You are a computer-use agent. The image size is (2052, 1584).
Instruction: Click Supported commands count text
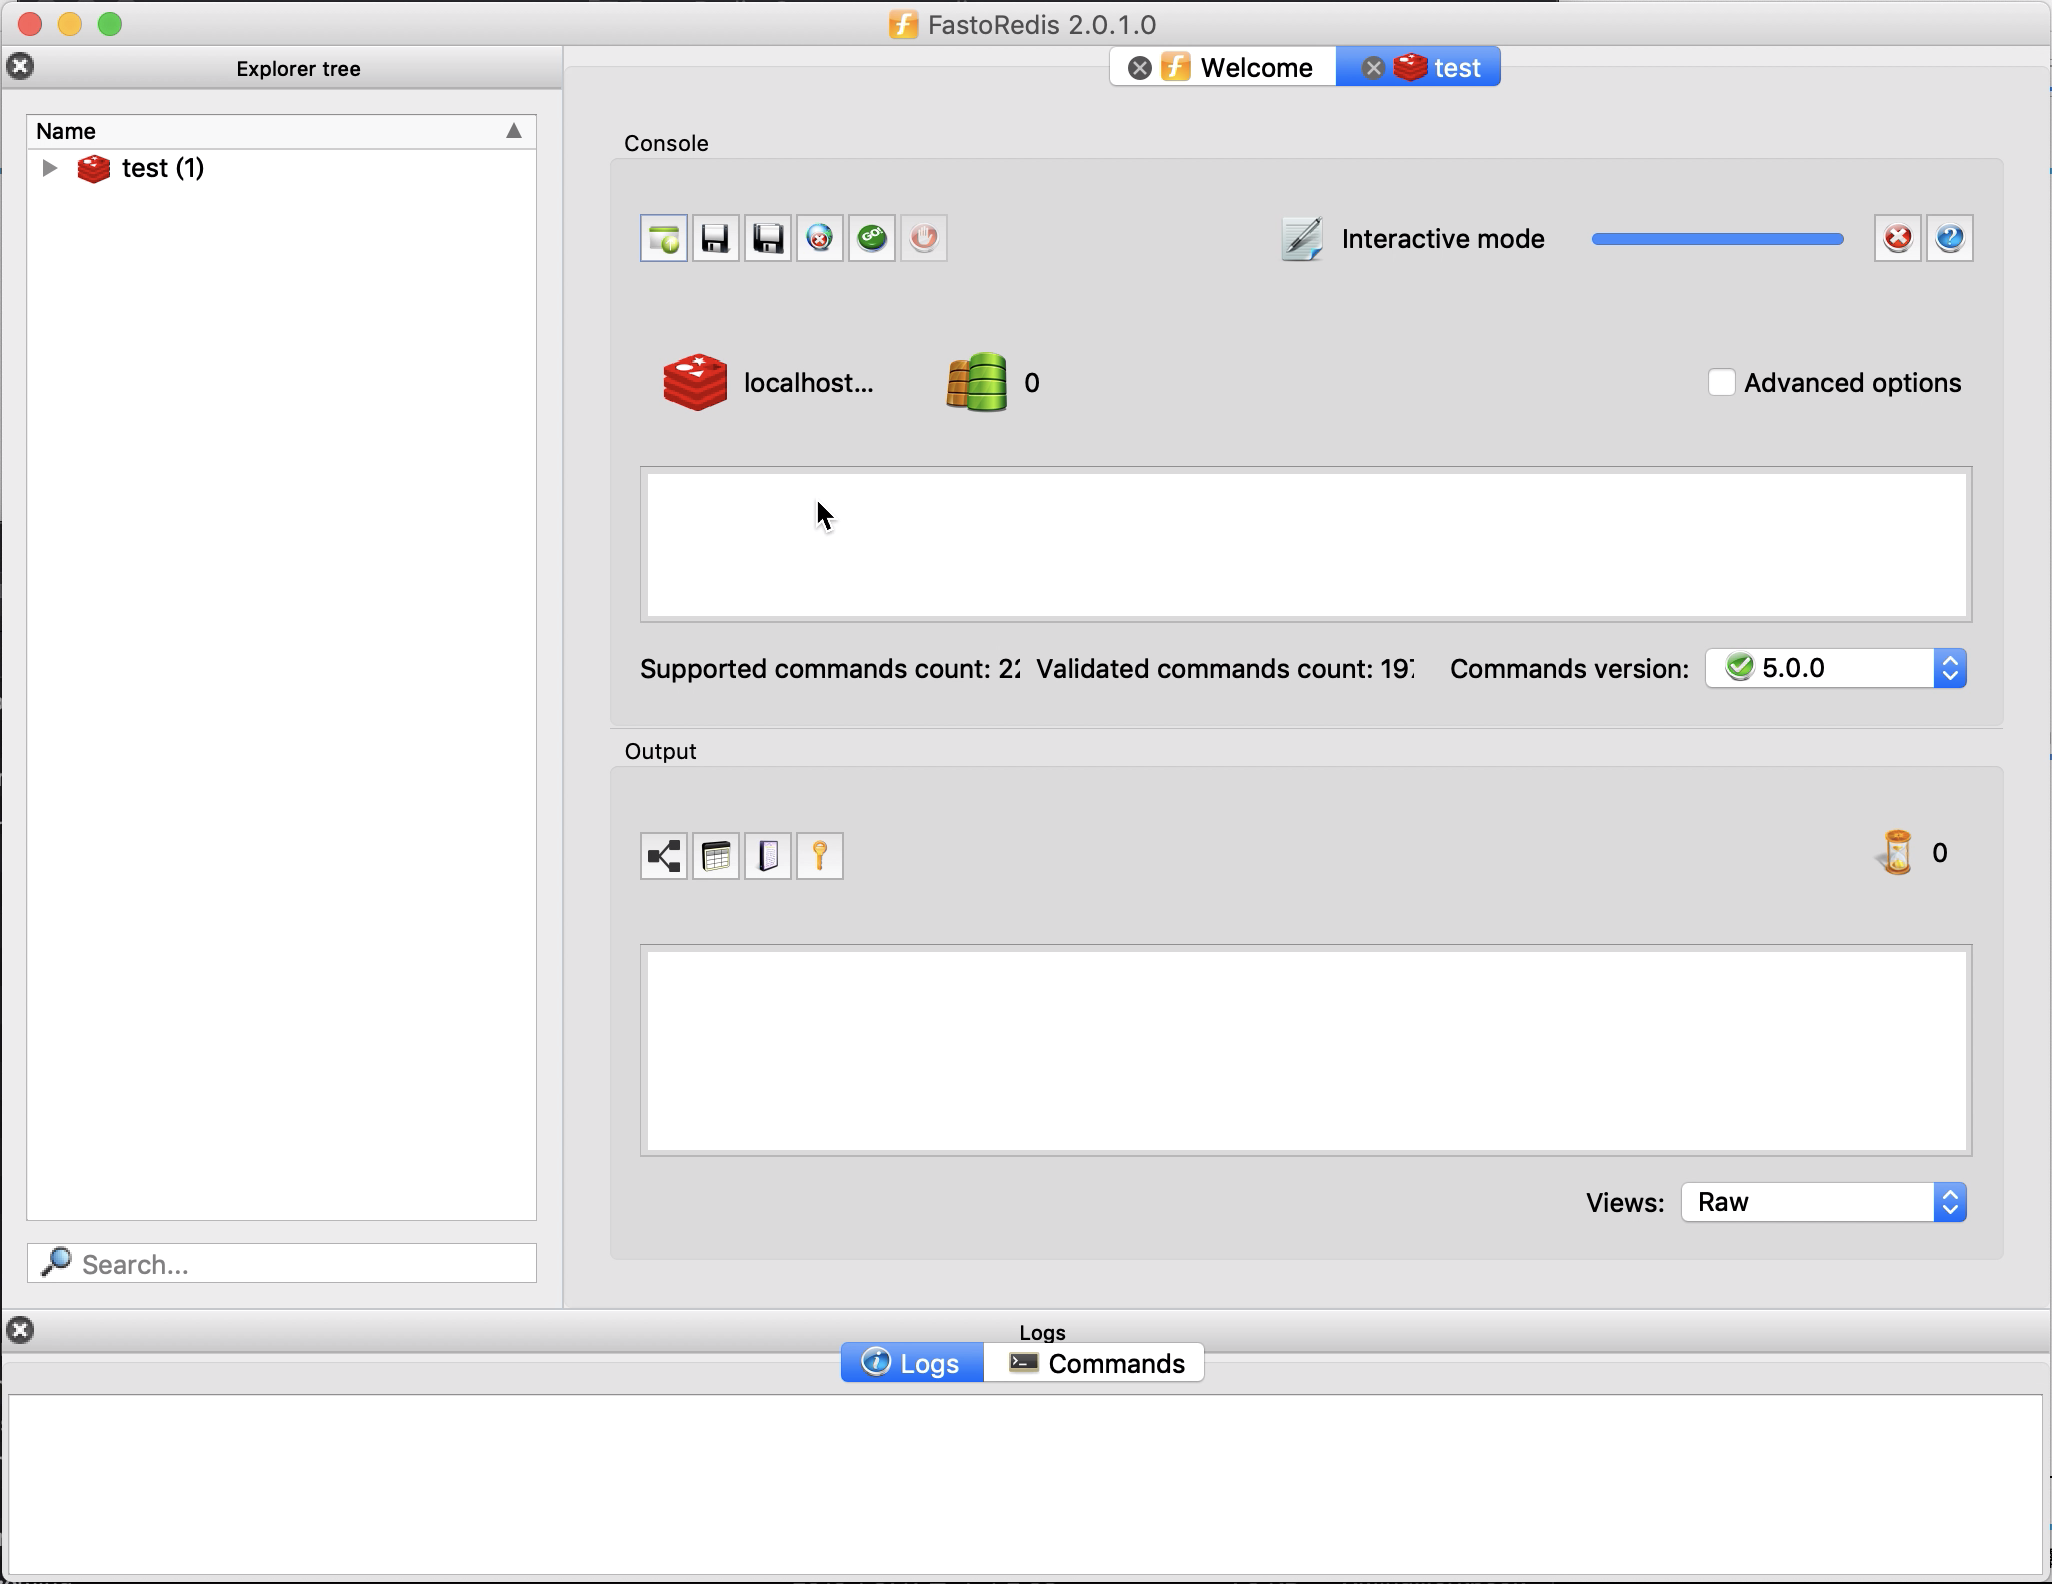(x=830, y=669)
